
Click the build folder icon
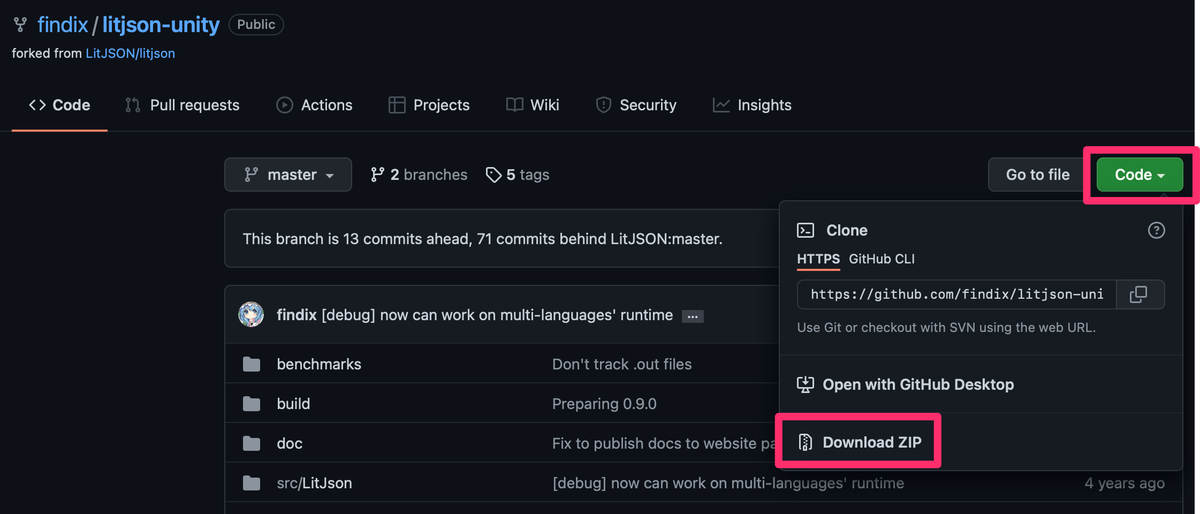pyautogui.click(x=251, y=404)
